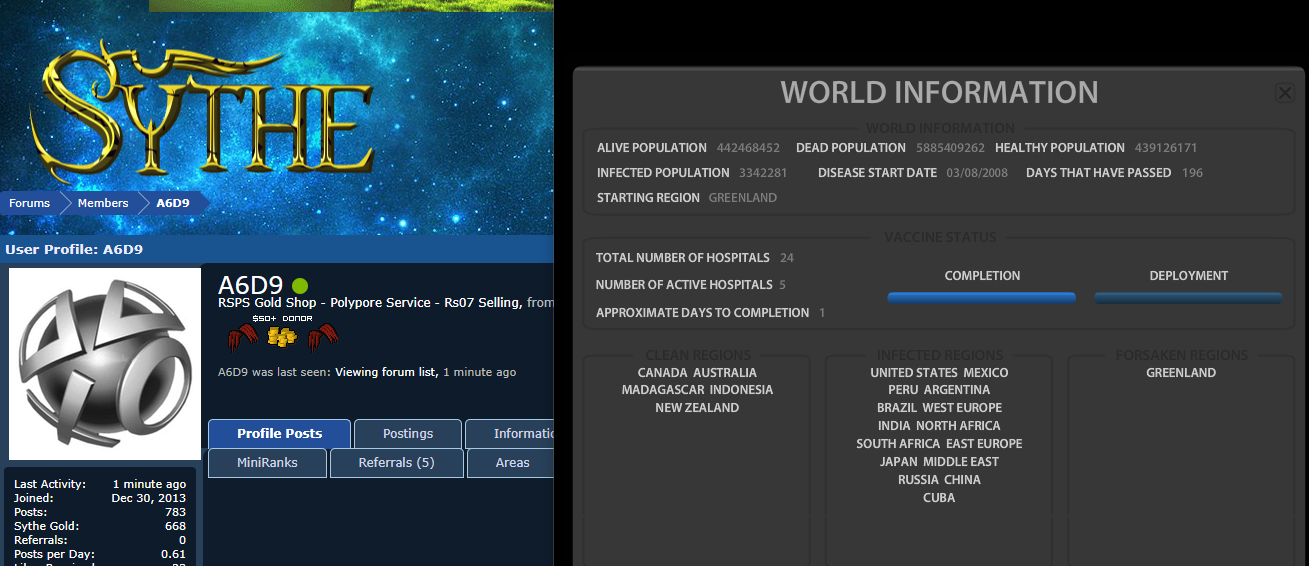
Task: Select CHINA in infected regions
Action: 963,480
